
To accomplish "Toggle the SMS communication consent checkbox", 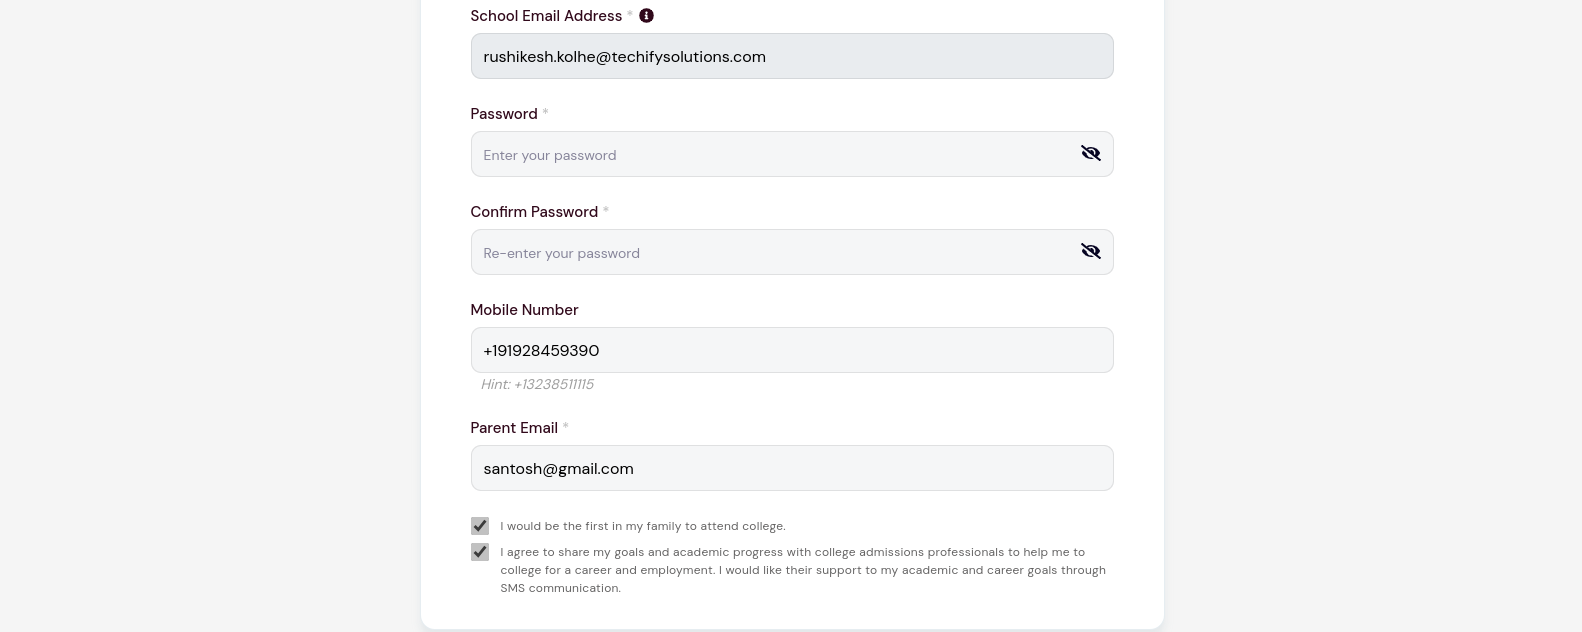I will click(480, 552).
